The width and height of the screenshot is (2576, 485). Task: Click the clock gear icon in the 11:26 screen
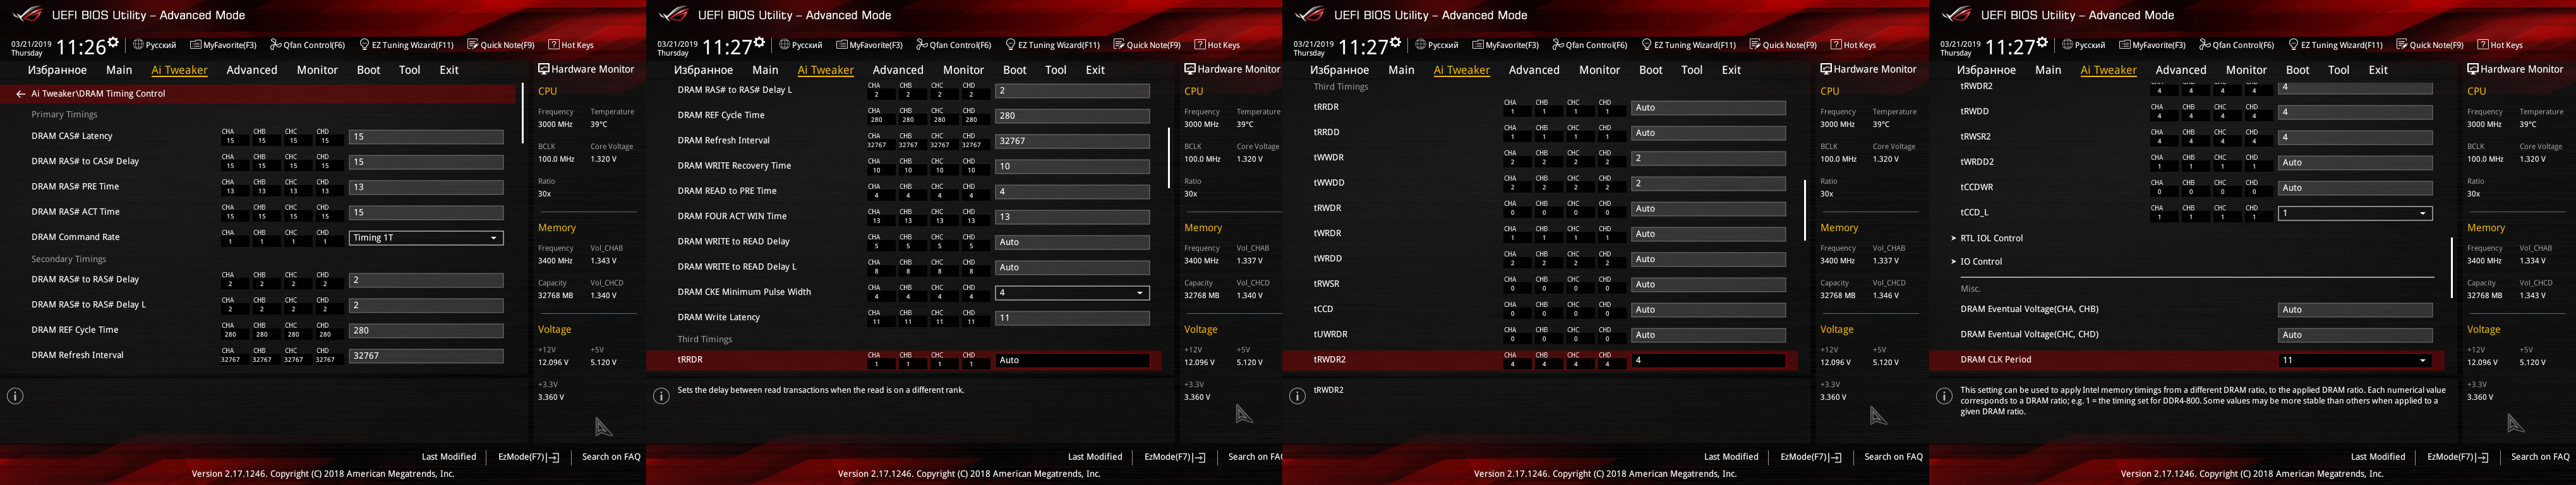[x=113, y=43]
